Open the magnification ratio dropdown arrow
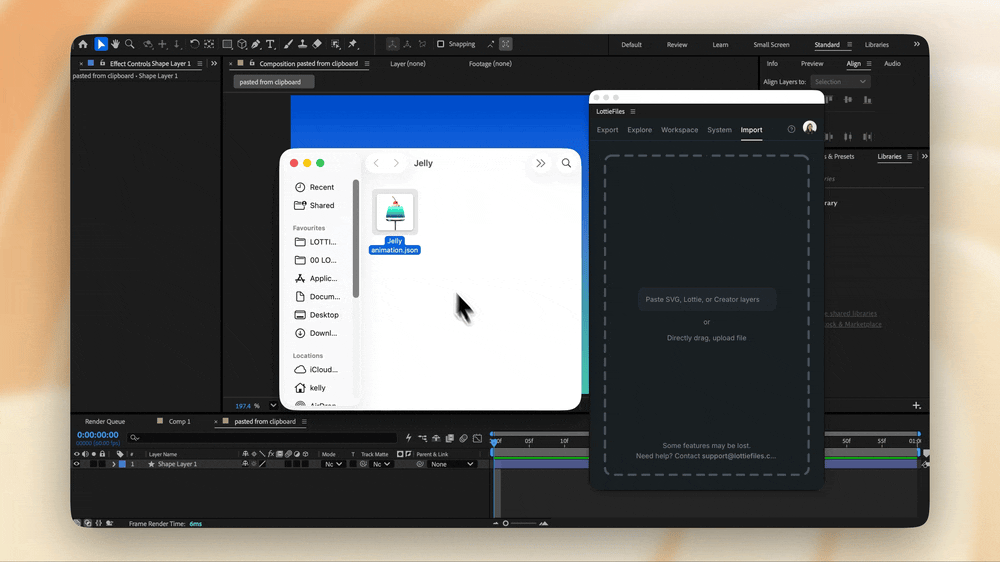Viewport: 1000px width, 562px height. click(273, 406)
